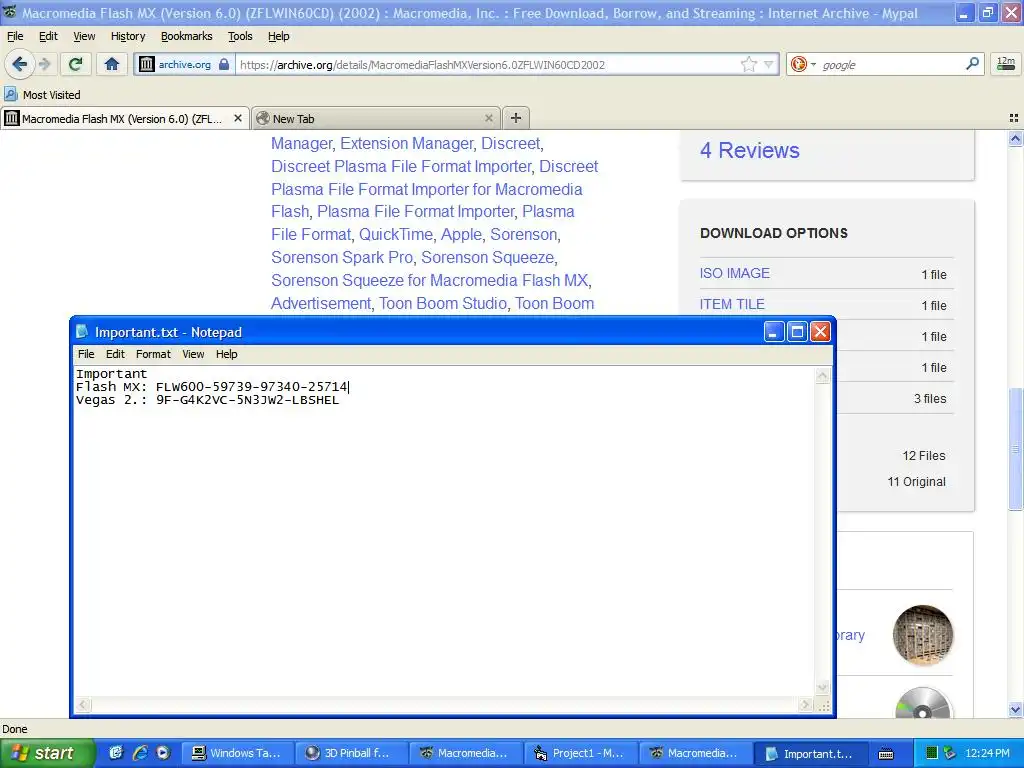Open the browser Edit menu
Viewport: 1024px width, 768px height.
pos(48,36)
